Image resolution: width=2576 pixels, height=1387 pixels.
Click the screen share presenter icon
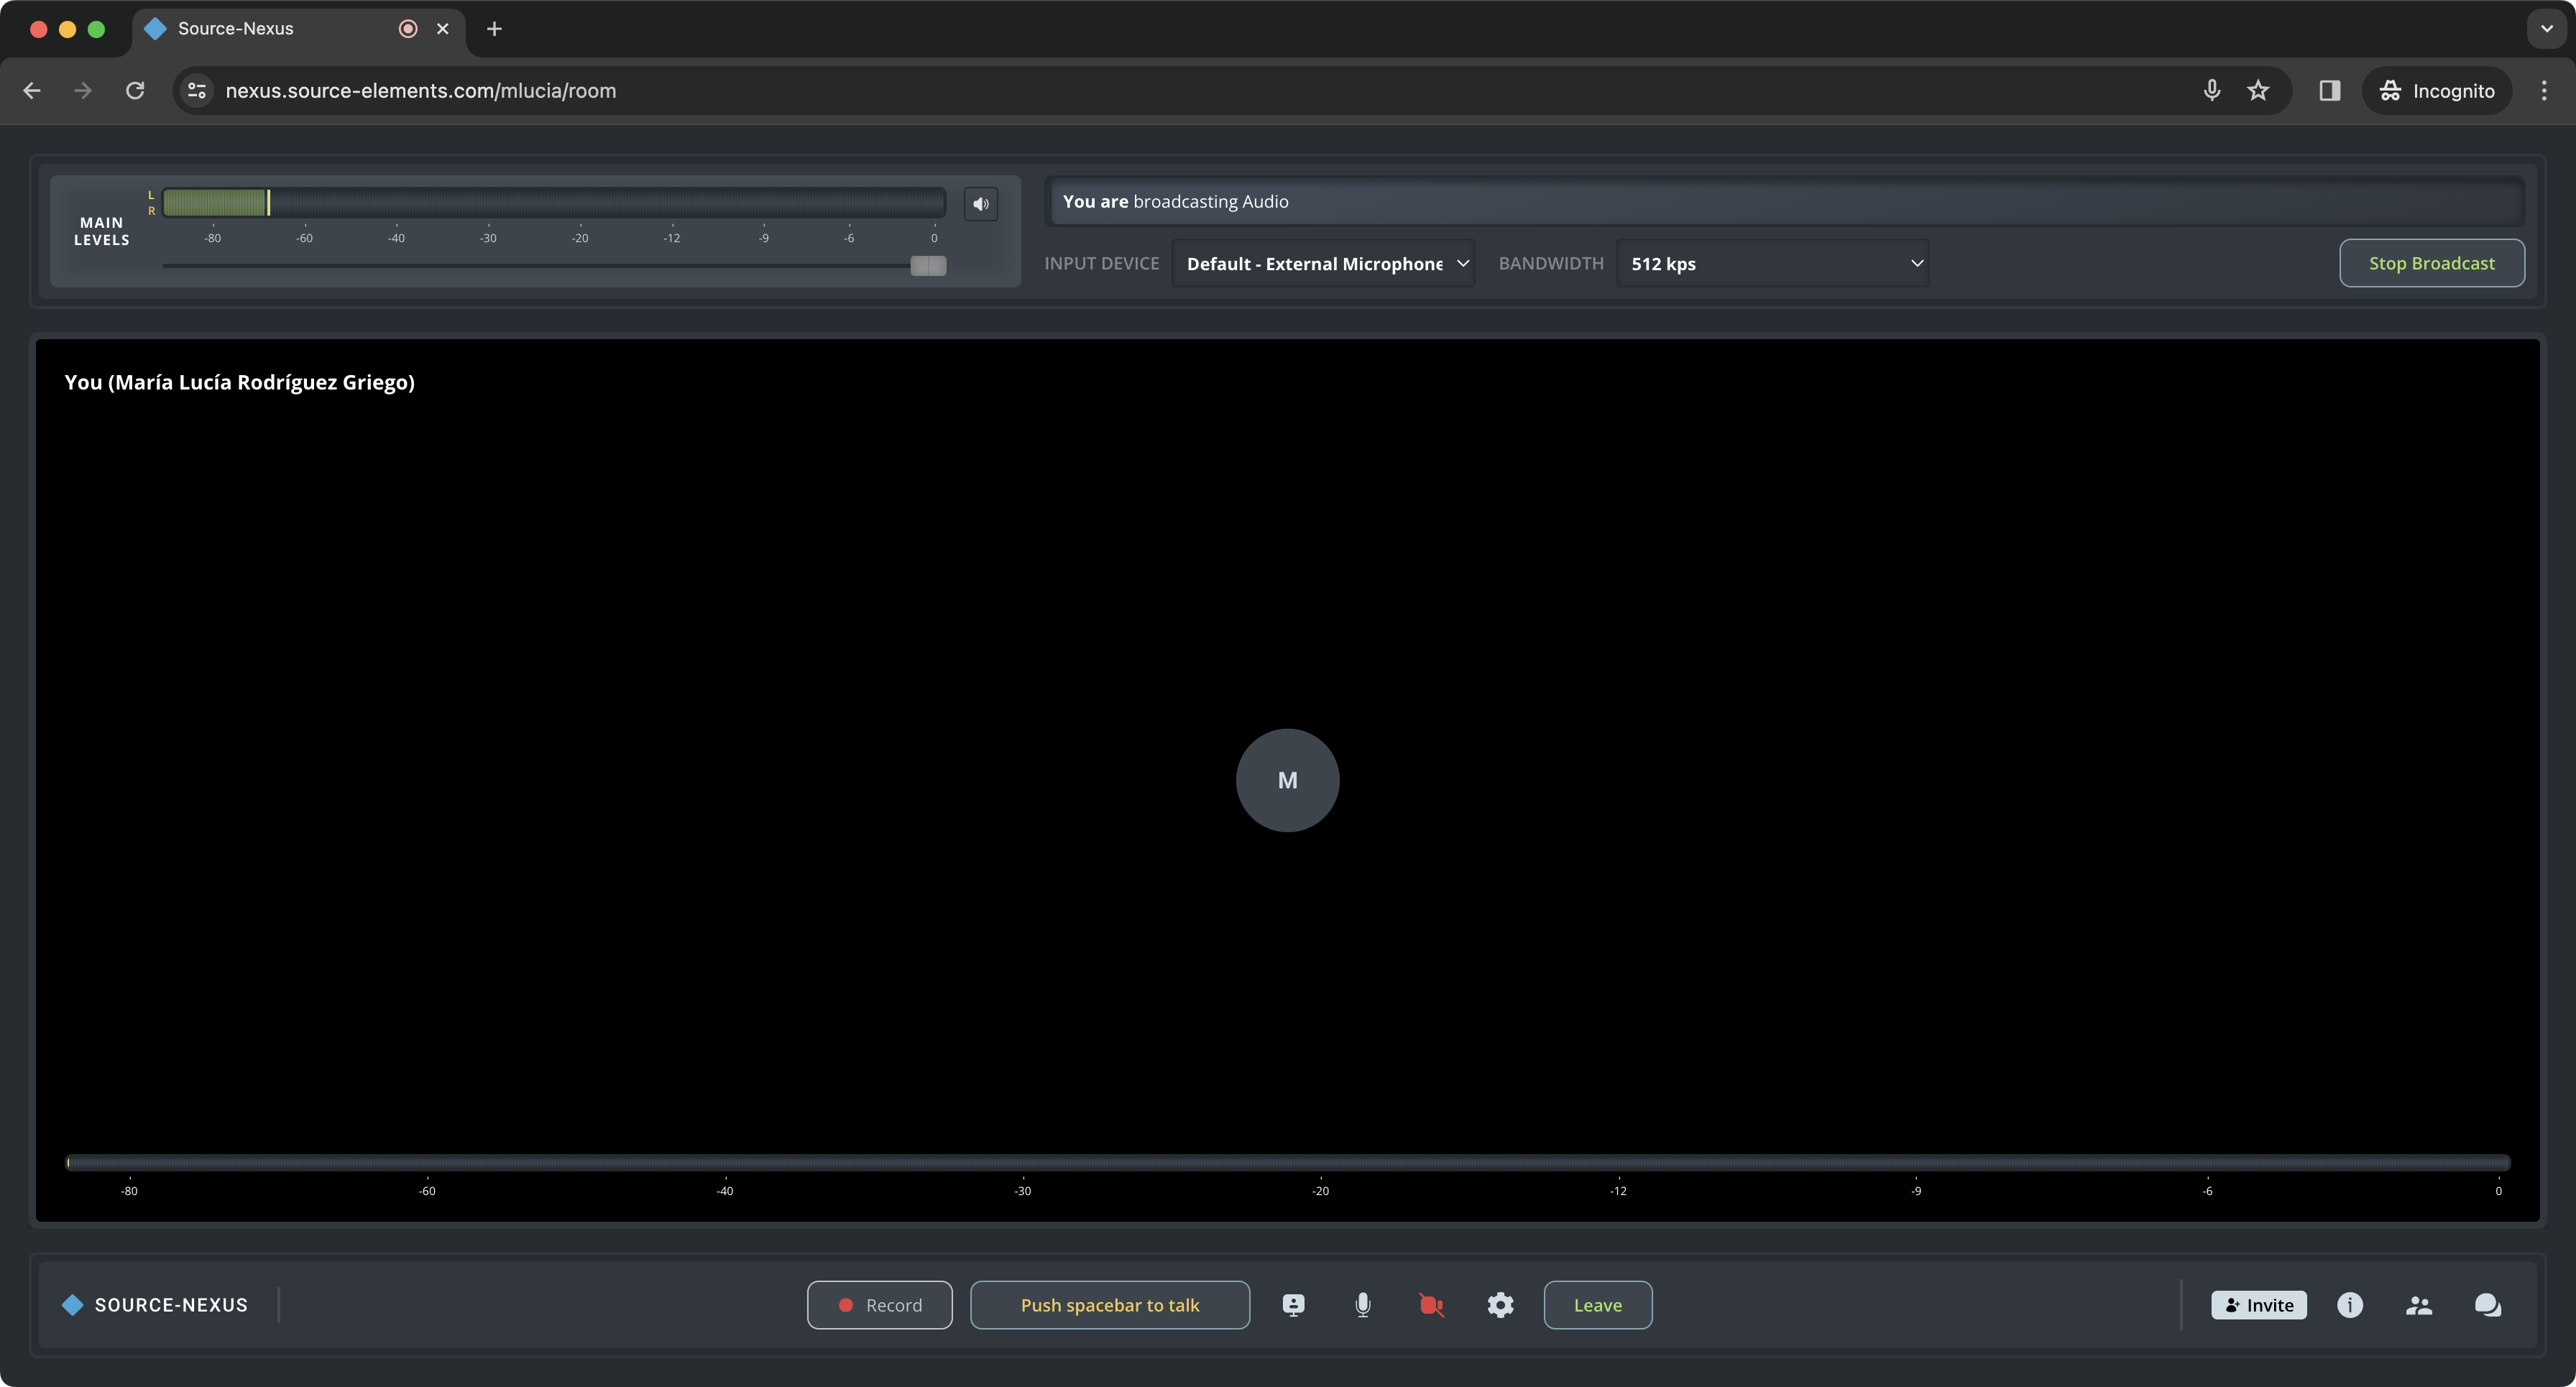coord(1293,1305)
